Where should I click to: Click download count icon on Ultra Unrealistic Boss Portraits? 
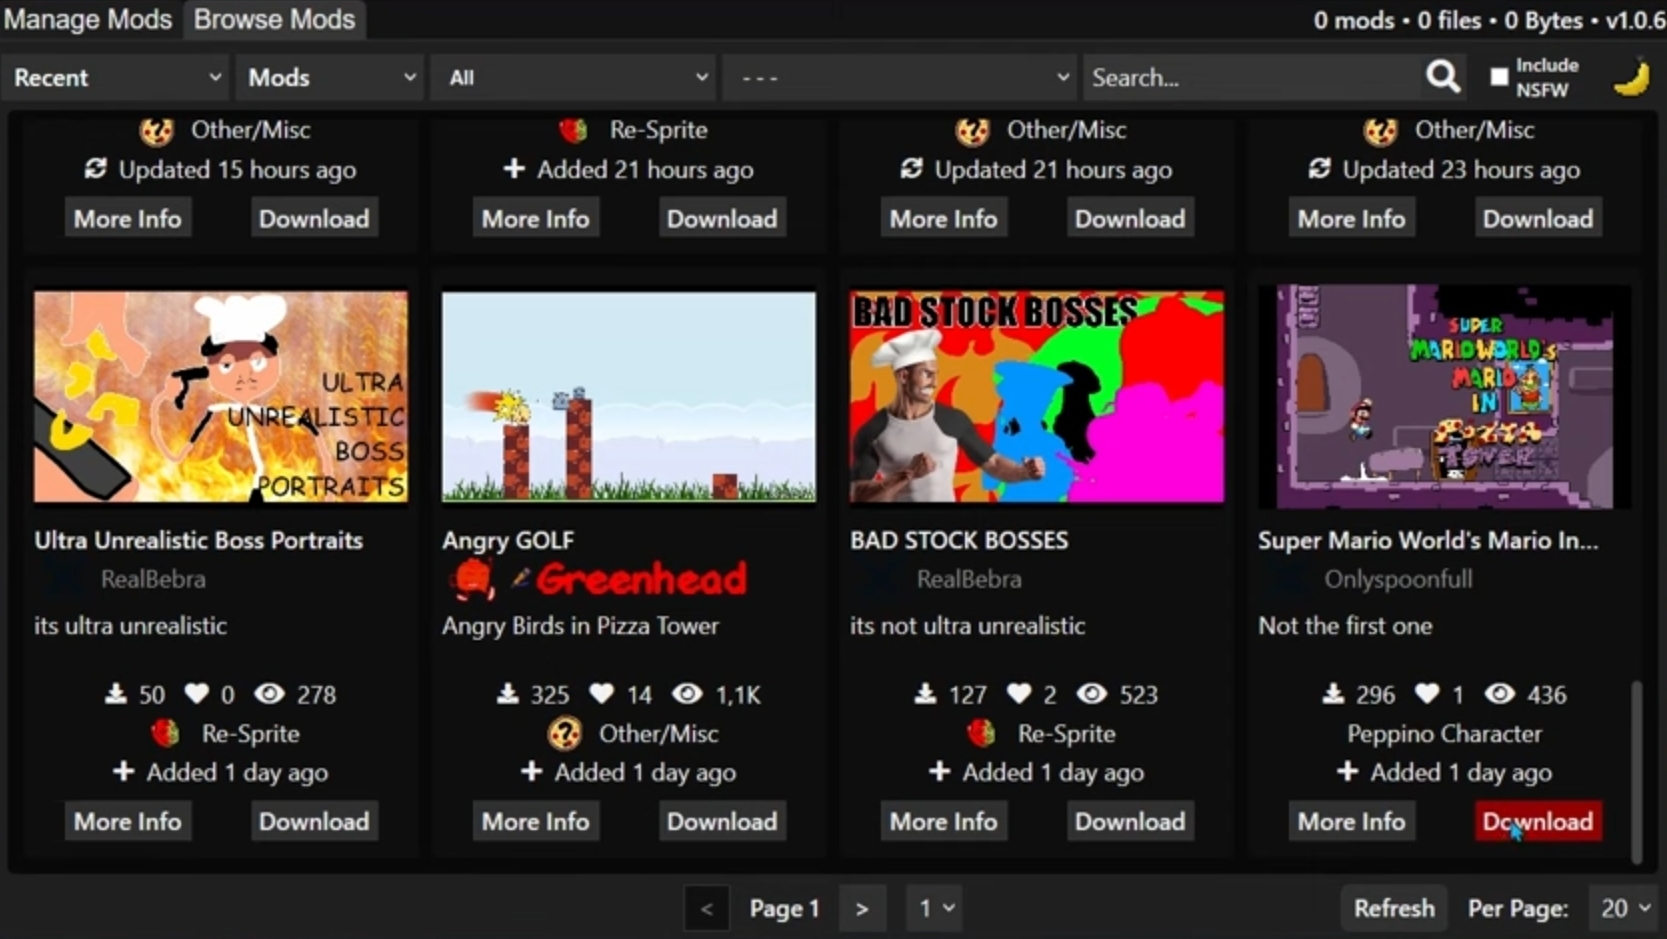(x=116, y=693)
